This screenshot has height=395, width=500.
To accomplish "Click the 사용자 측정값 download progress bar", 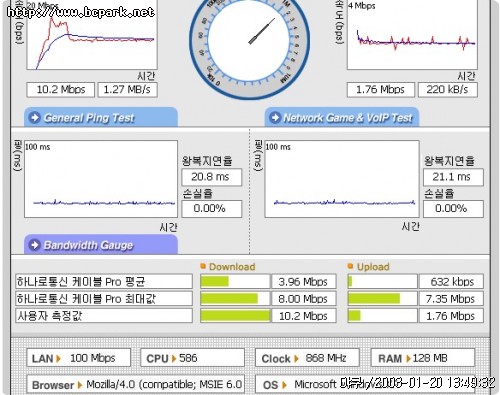I will point(235,316).
